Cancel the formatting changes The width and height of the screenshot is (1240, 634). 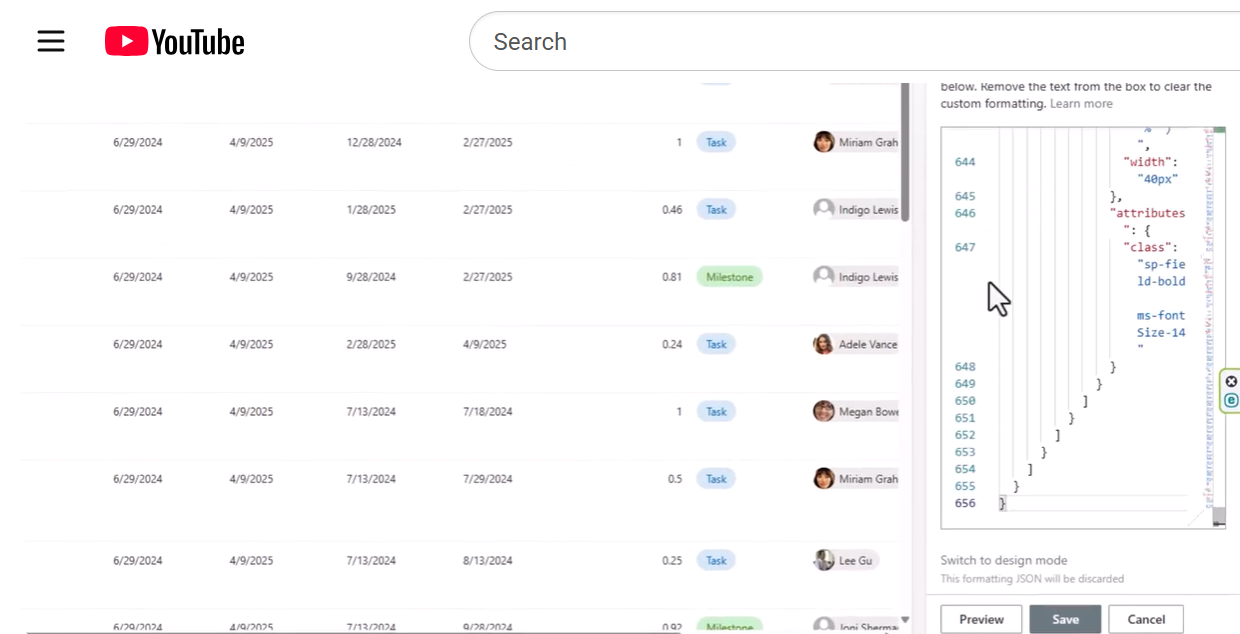pyautogui.click(x=1145, y=619)
